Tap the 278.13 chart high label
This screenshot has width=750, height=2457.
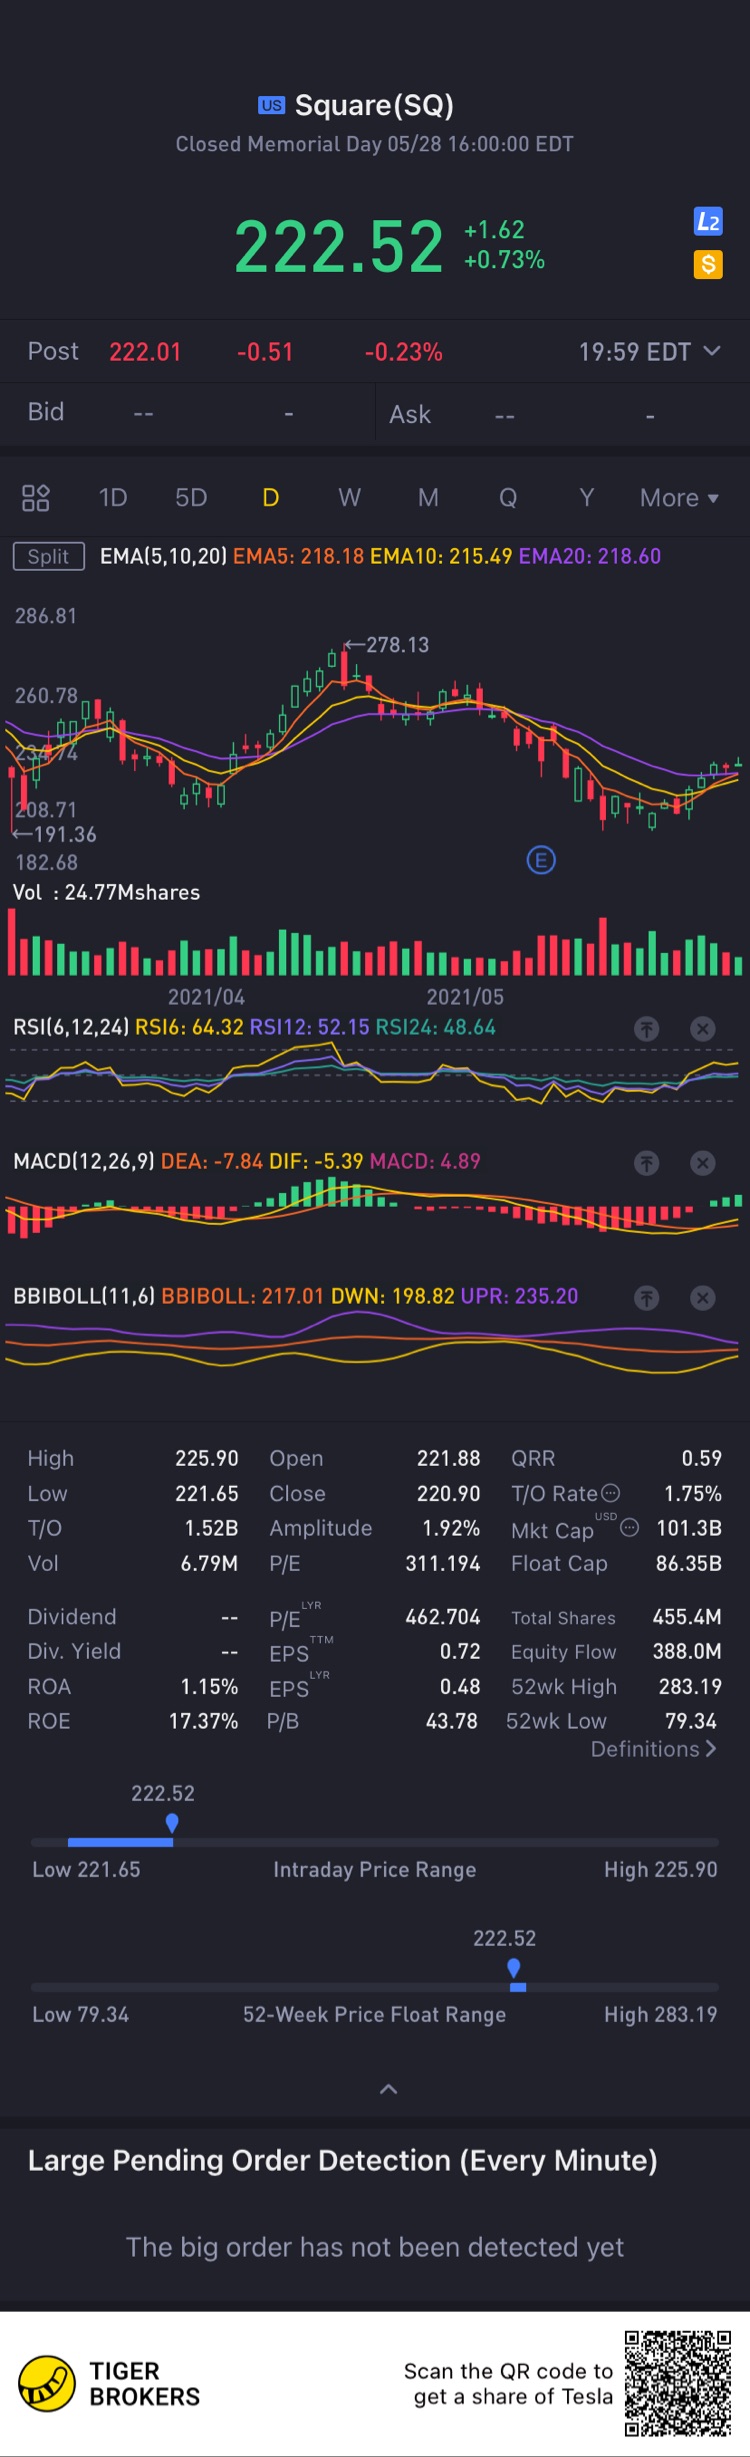click(x=397, y=645)
